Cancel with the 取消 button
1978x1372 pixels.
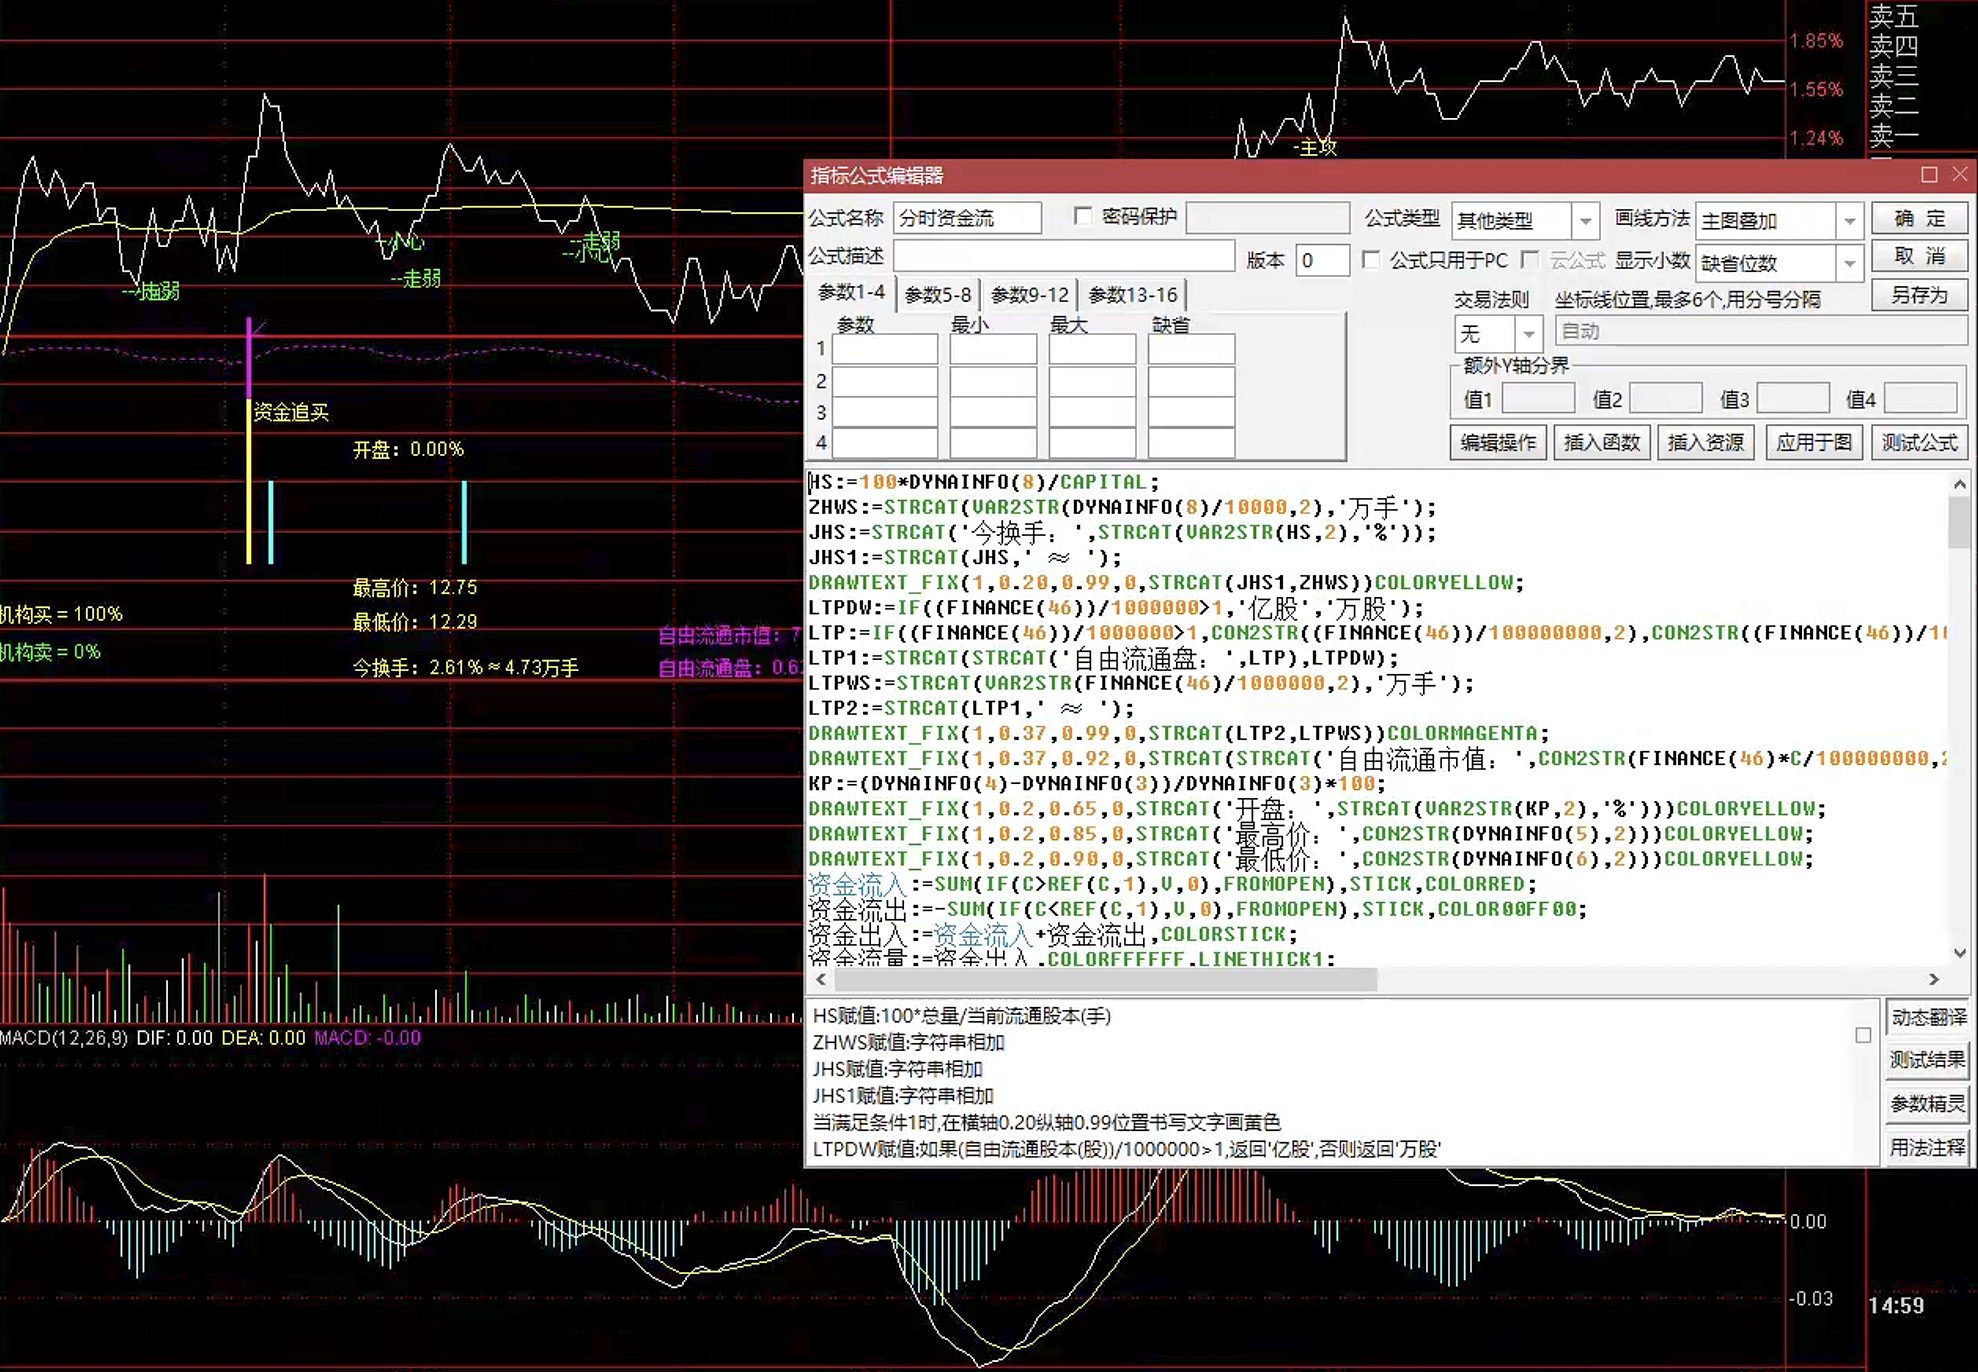pyautogui.click(x=1919, y=256)
